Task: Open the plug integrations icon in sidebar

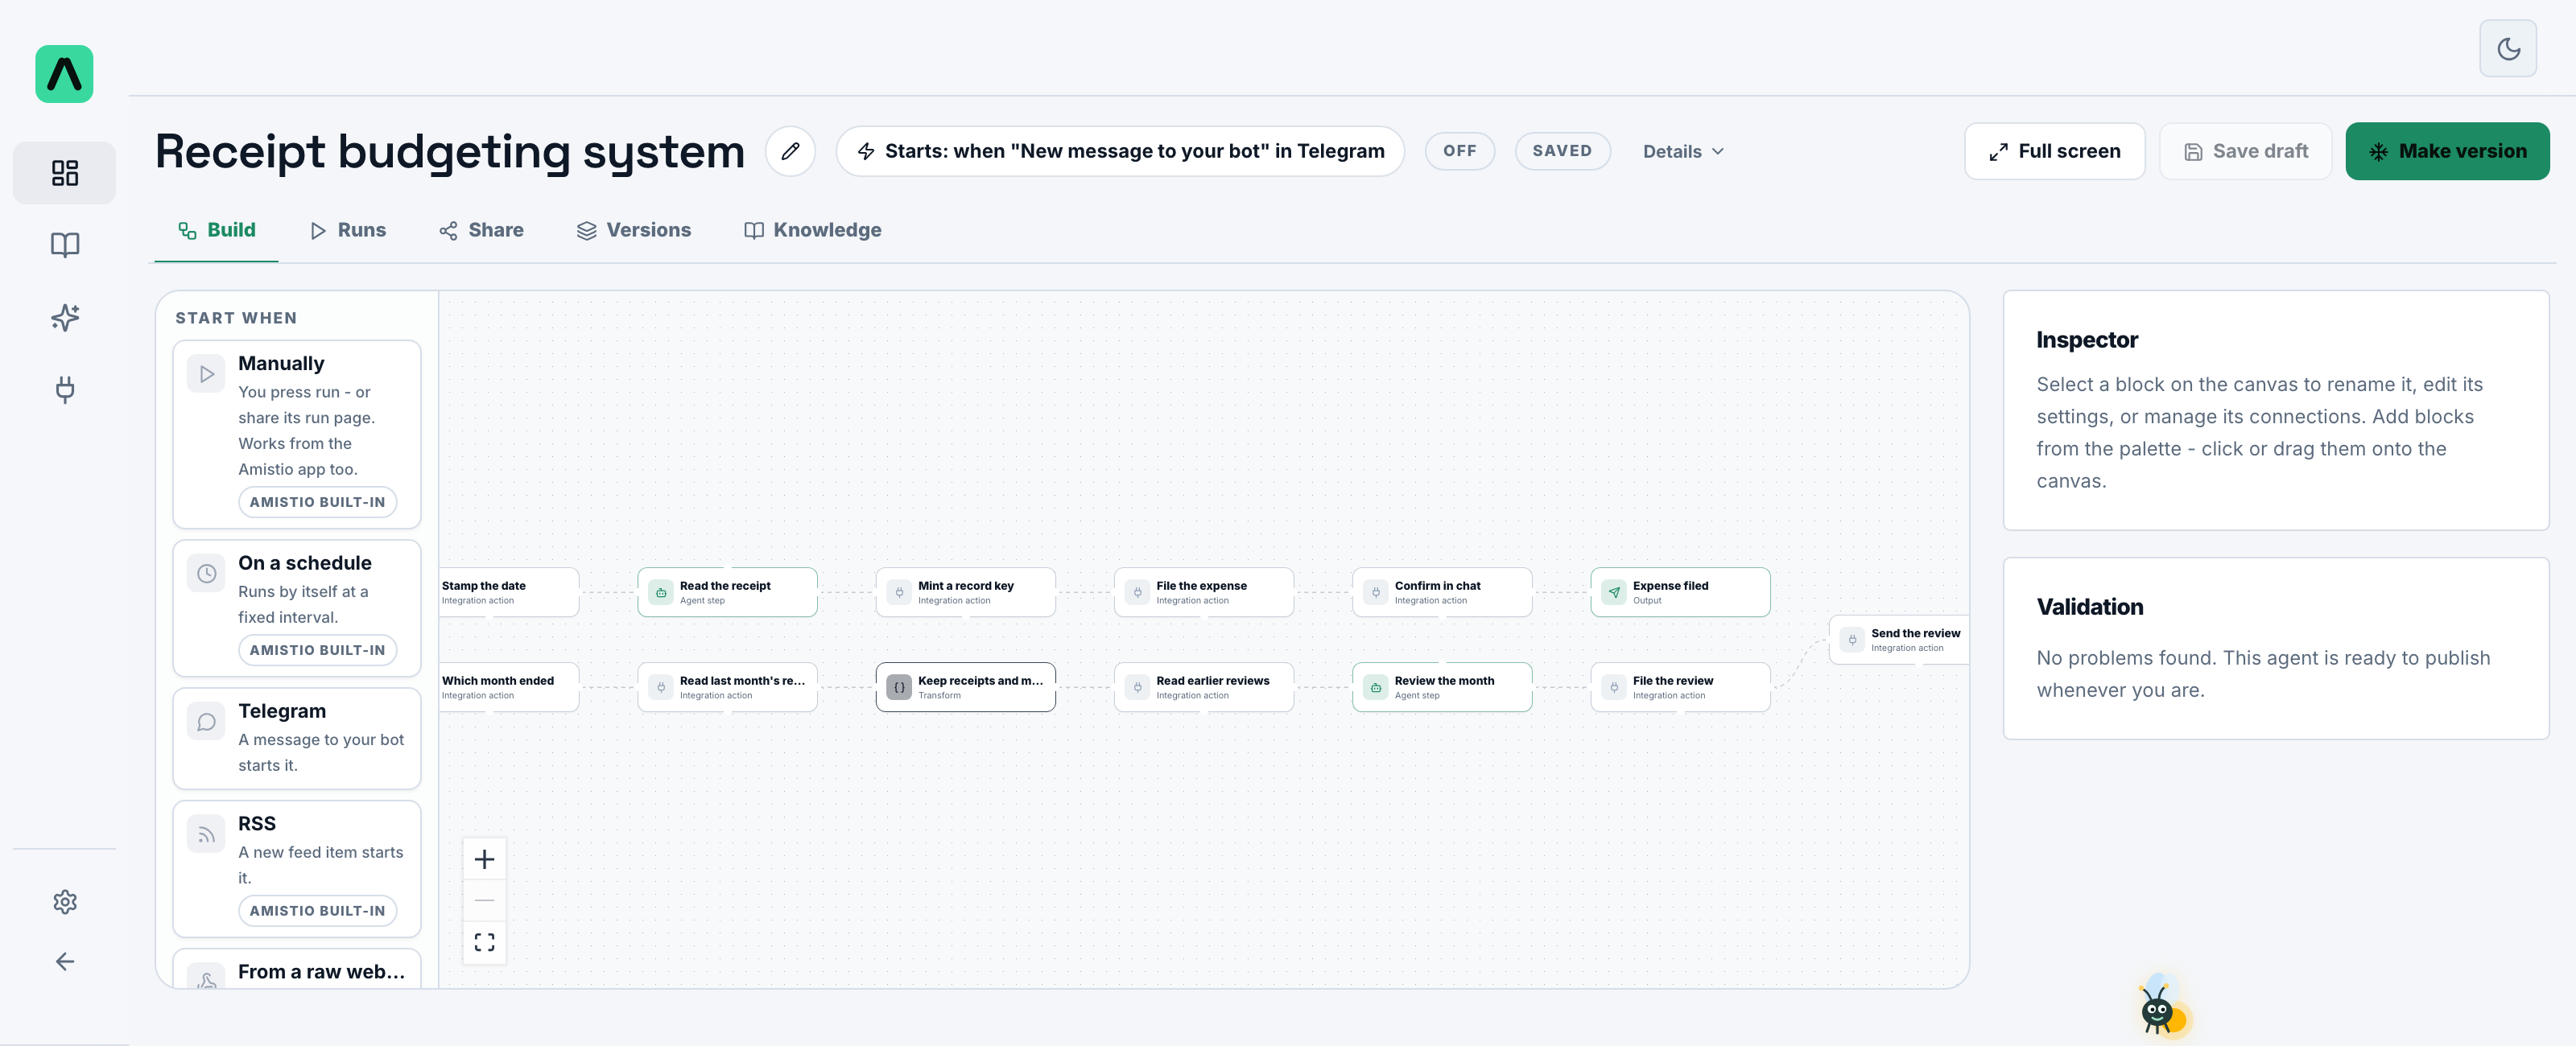Action: (65, 389)
